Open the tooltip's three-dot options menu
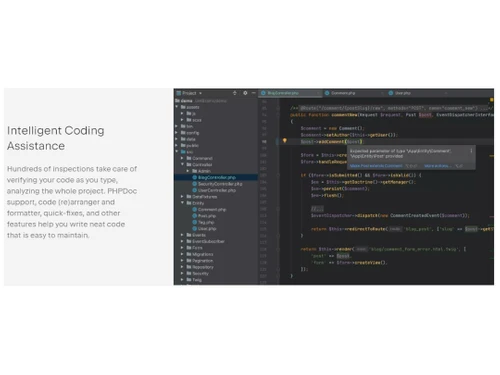Screen dimensions: 500x375 pos(471,151)
